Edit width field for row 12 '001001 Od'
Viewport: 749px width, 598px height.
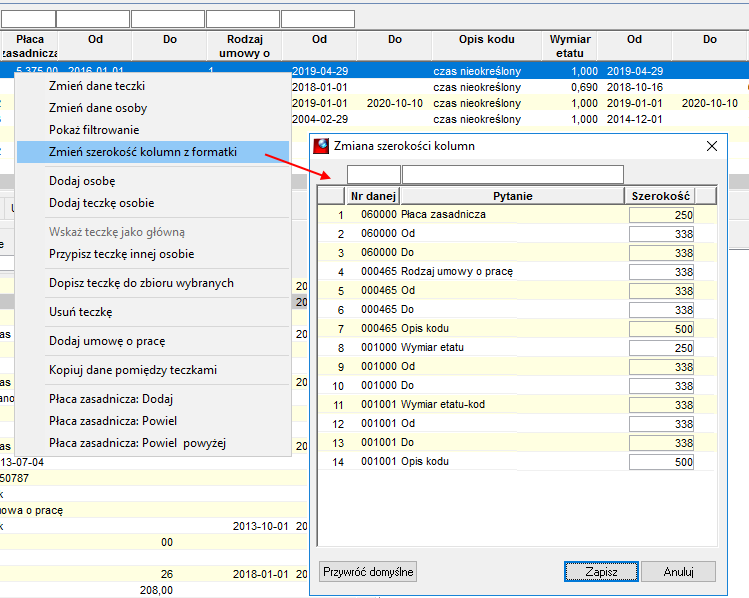(x=661, y=424)
